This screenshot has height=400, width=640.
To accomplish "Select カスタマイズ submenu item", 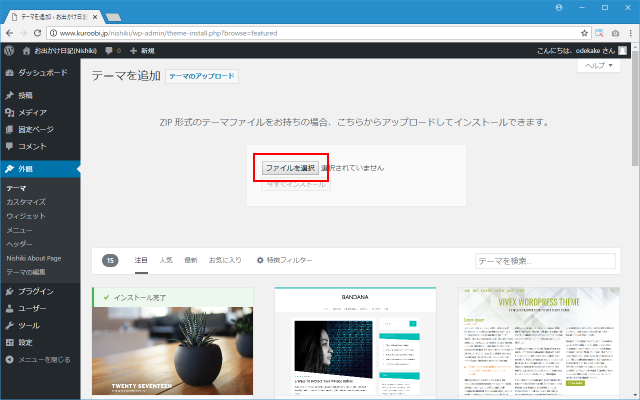I will pos(26,202).
